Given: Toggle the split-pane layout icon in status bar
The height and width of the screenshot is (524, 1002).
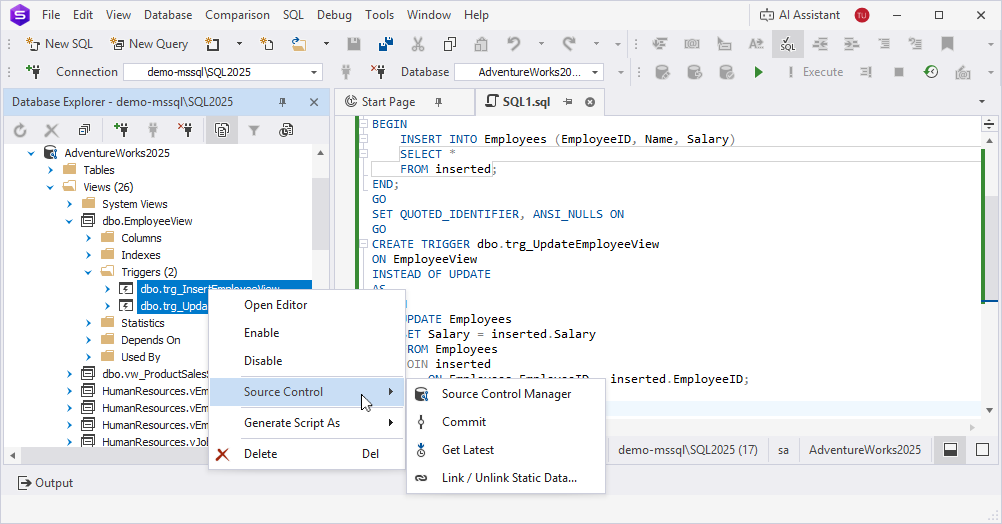Looking at the screenshot, I should [950, 450].
